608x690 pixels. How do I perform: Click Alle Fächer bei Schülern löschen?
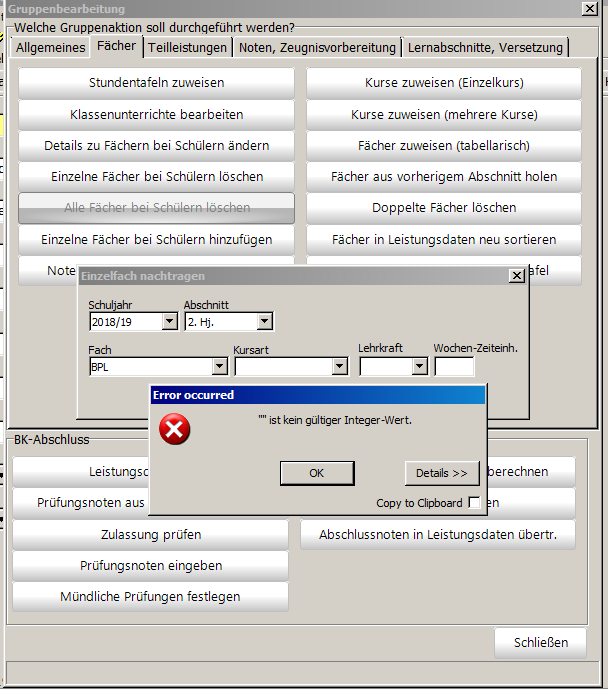[x=156, y=208]
